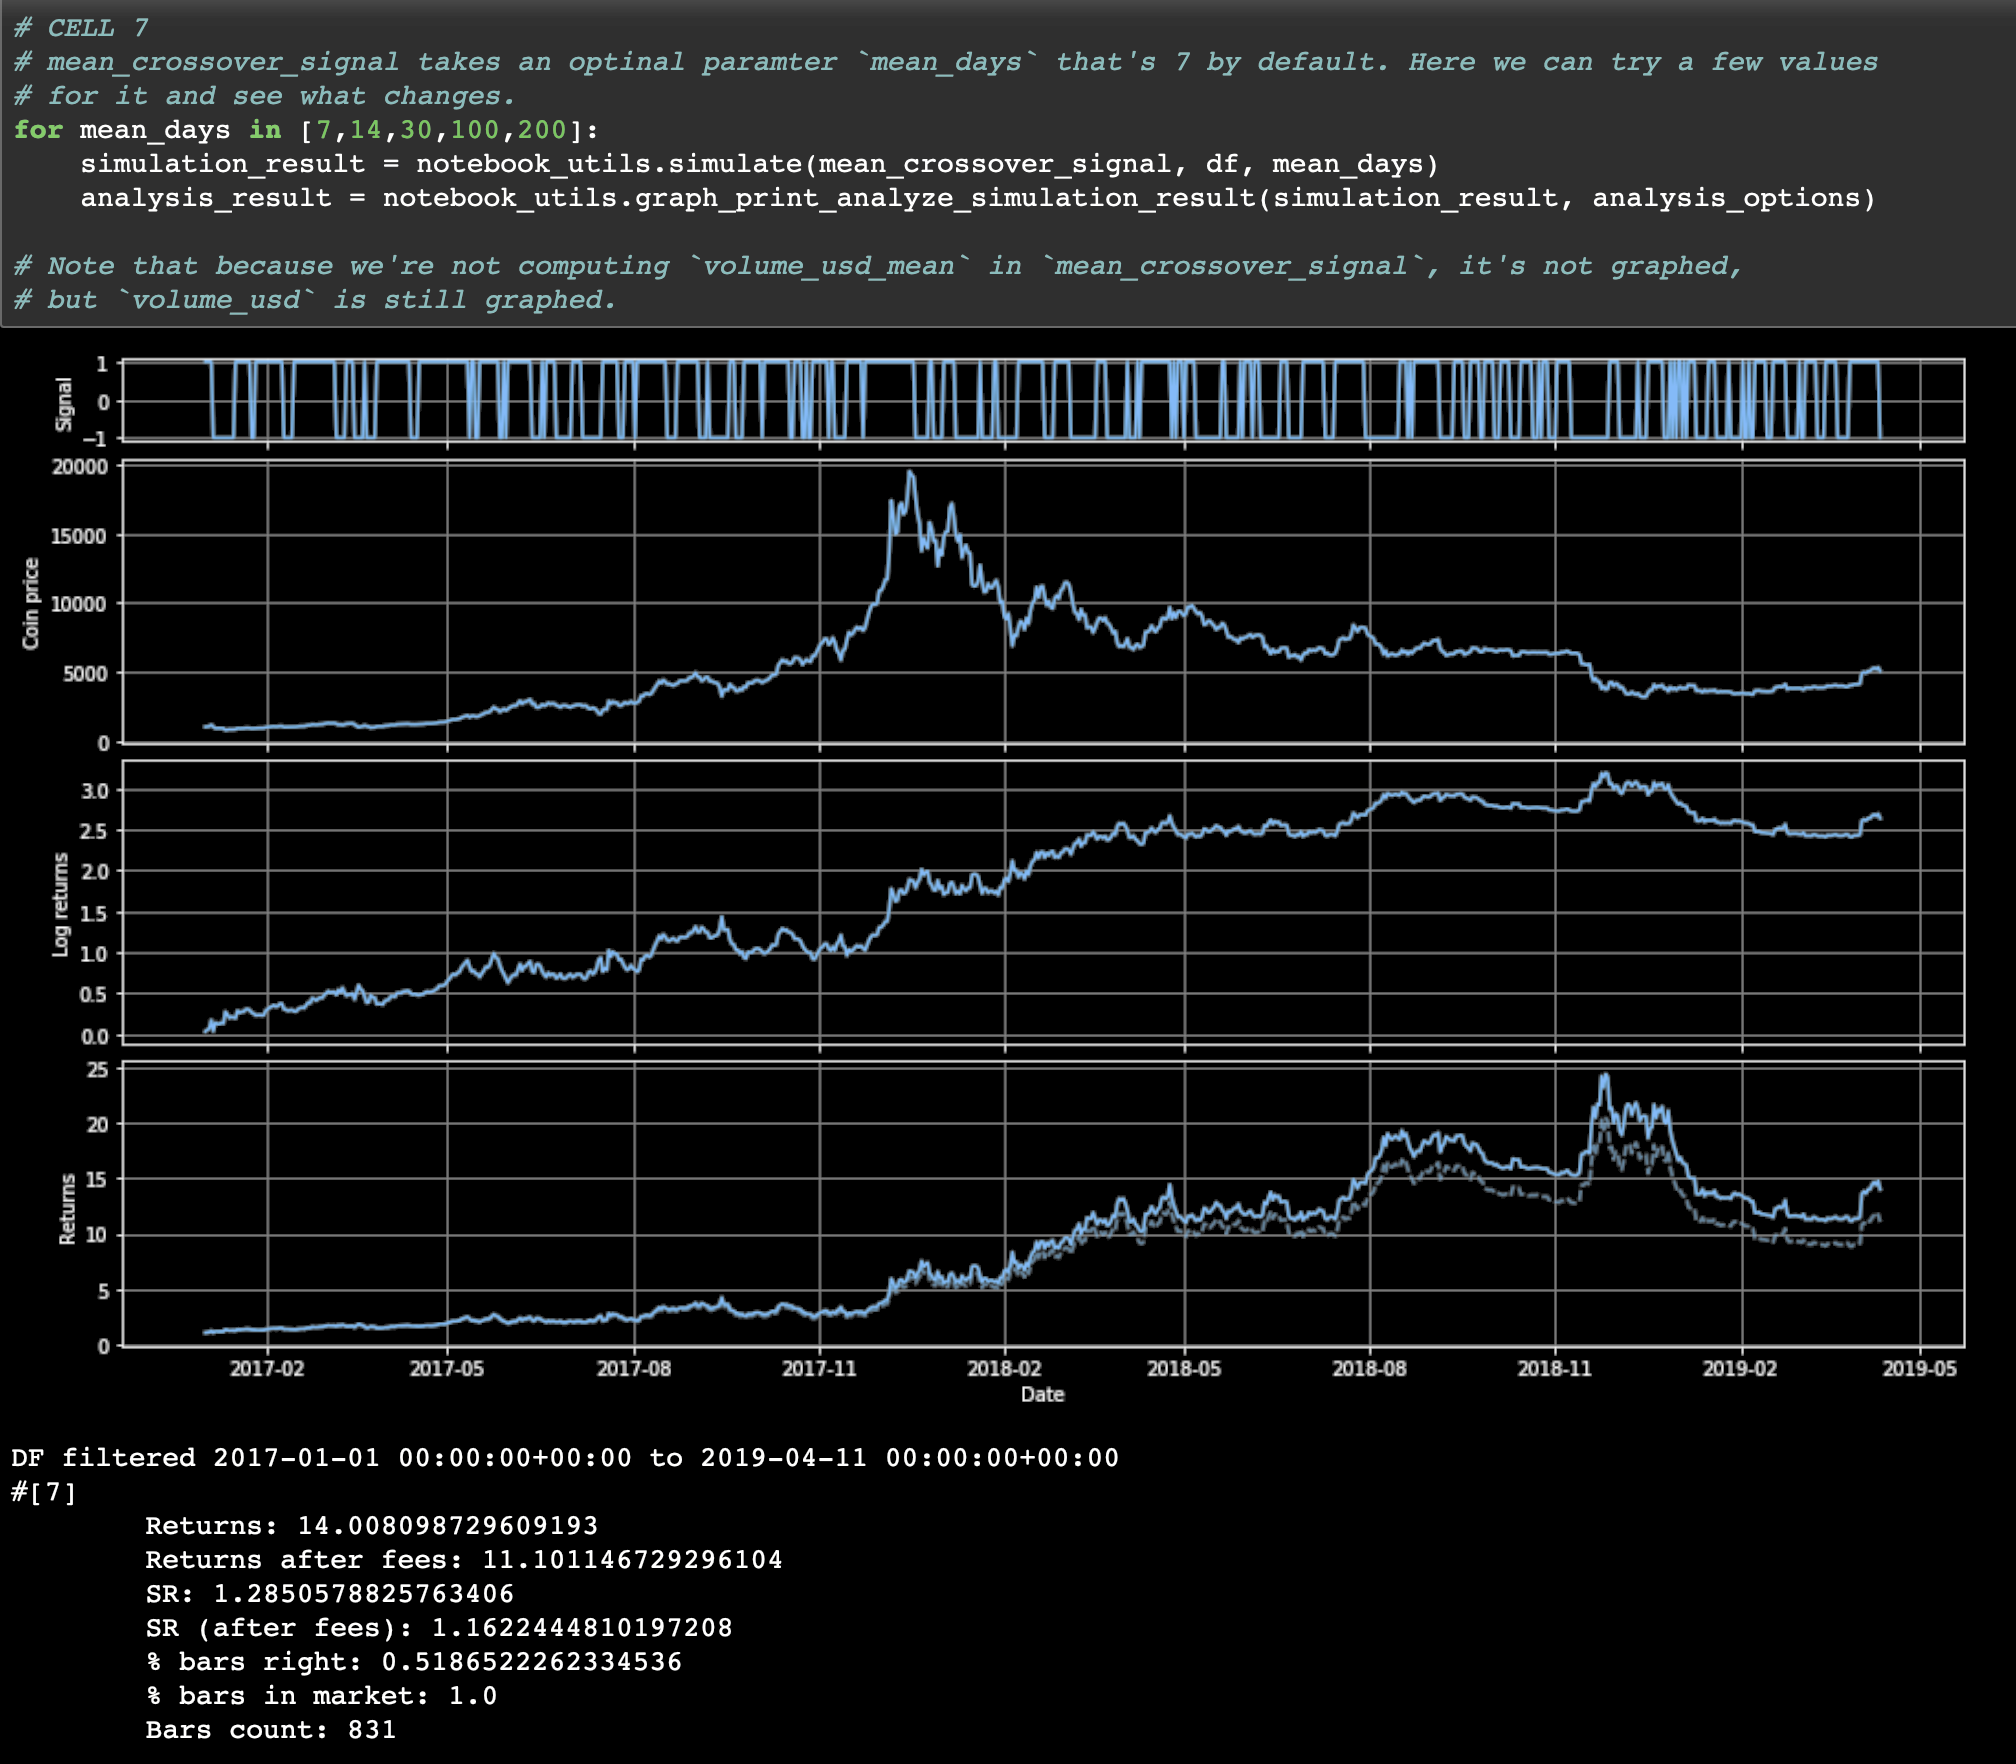Click the 'SR: 1.2850578825763406' output line
Screen dimensions: 2016x1764
[330, 1594]
